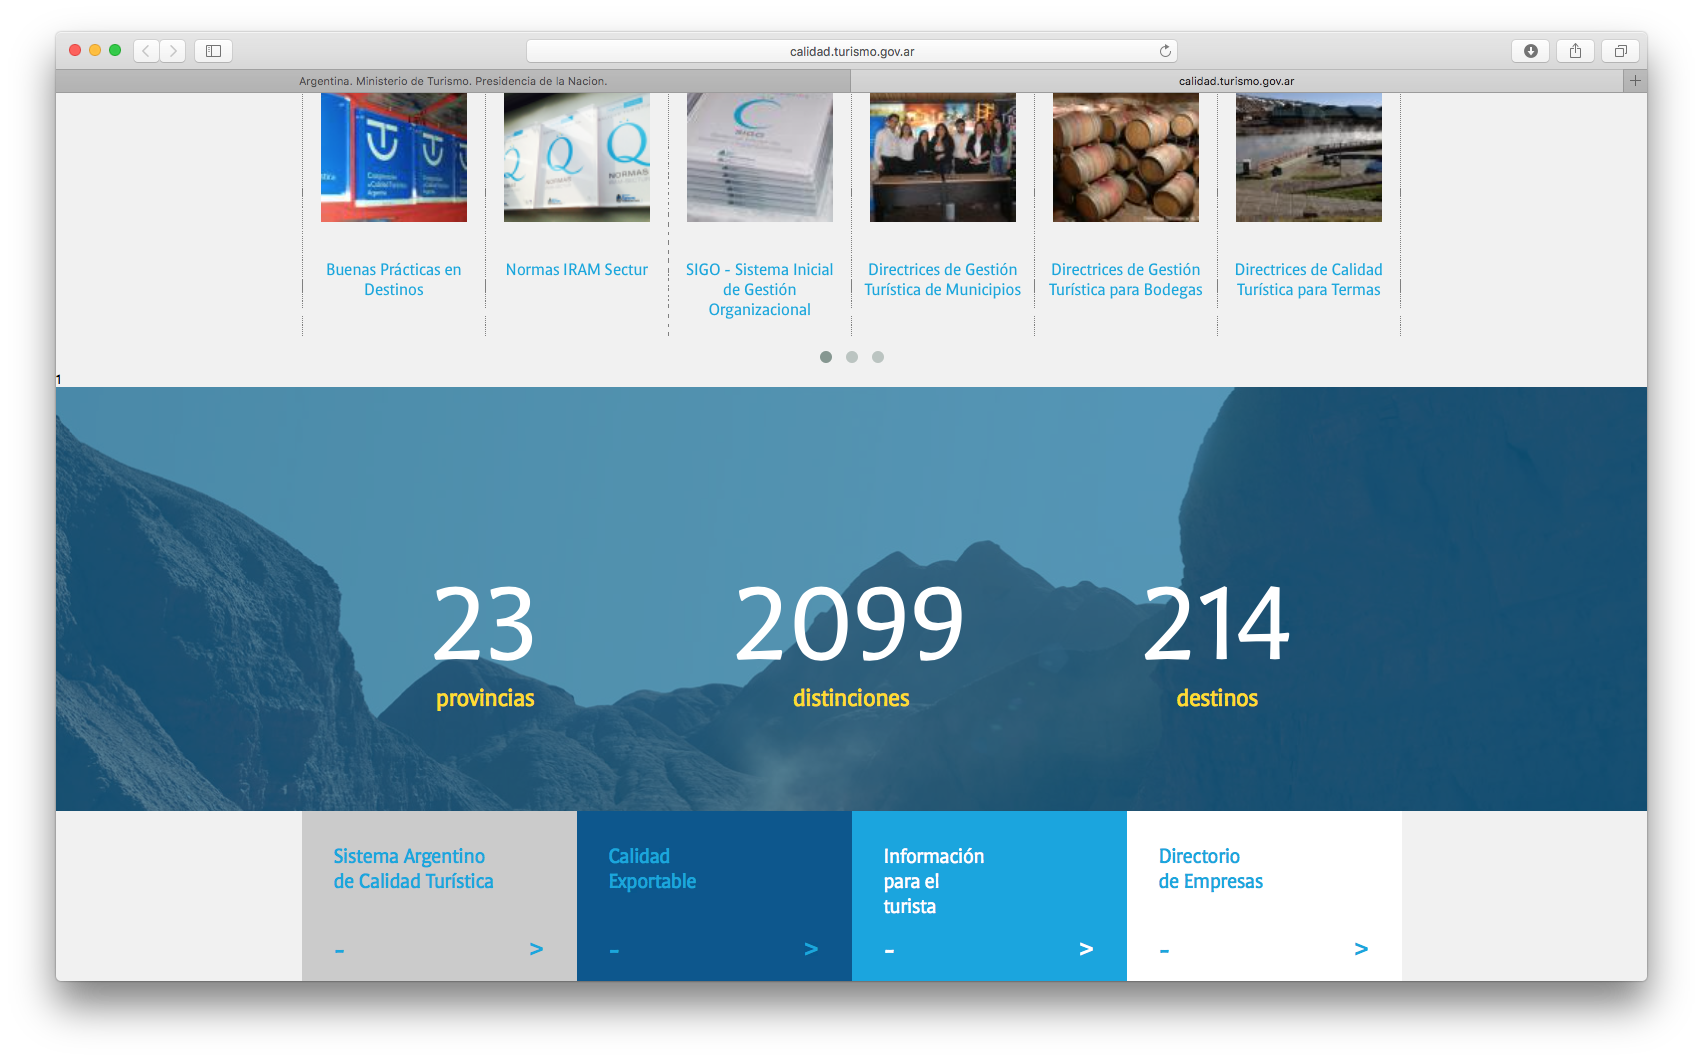Image resolution: width=1703 pixels, height=1061 pixels.
Task: Click the Safari forward arrow button
Action: (173, 51)
